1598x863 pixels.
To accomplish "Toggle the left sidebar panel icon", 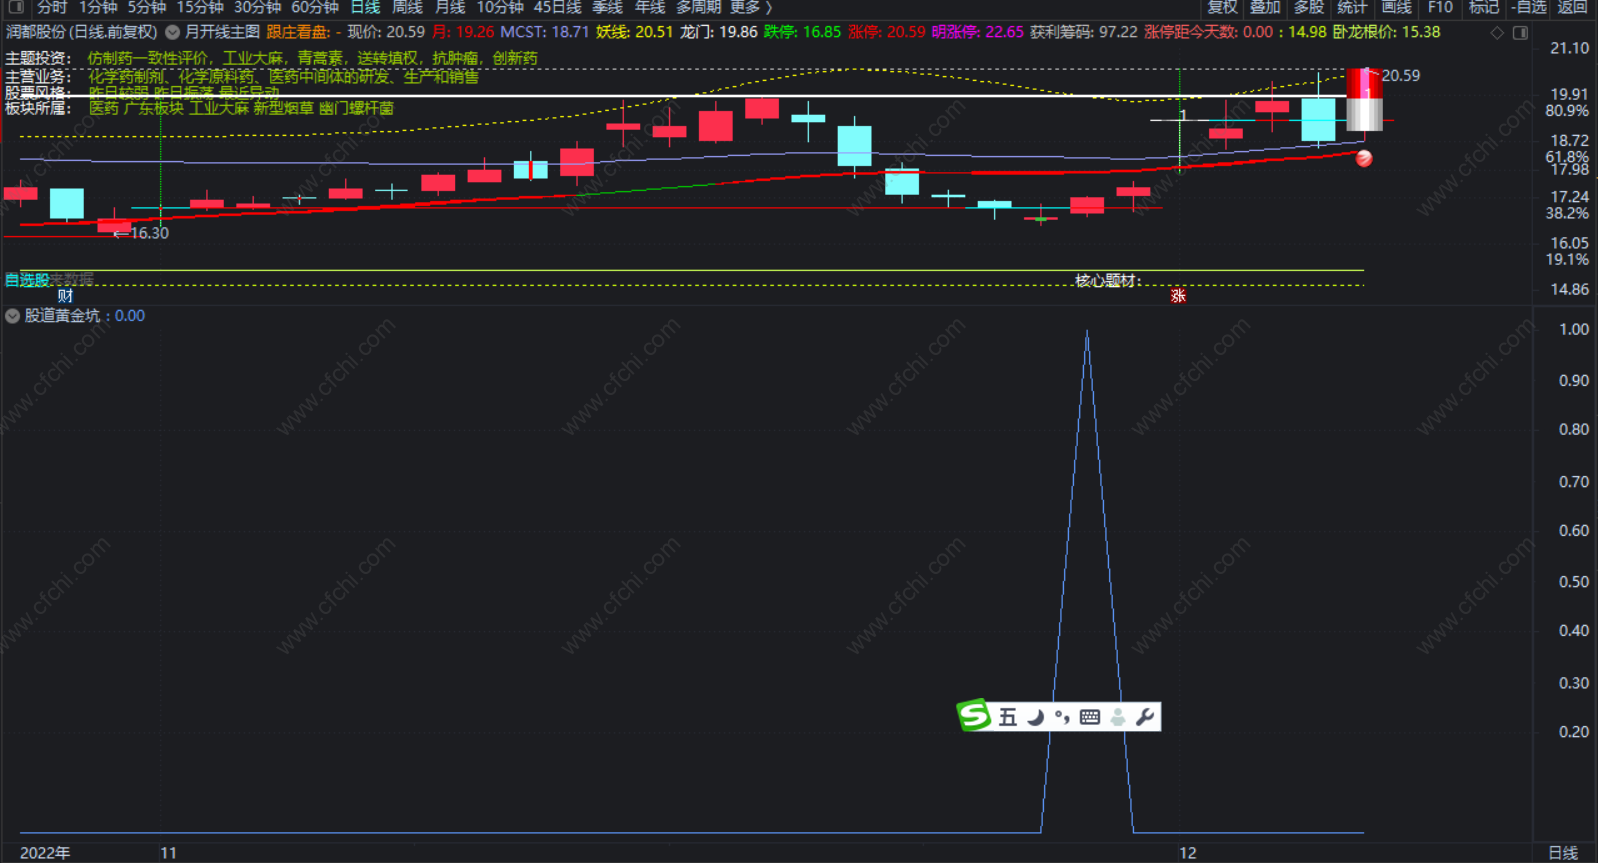I will coord(16,7).
